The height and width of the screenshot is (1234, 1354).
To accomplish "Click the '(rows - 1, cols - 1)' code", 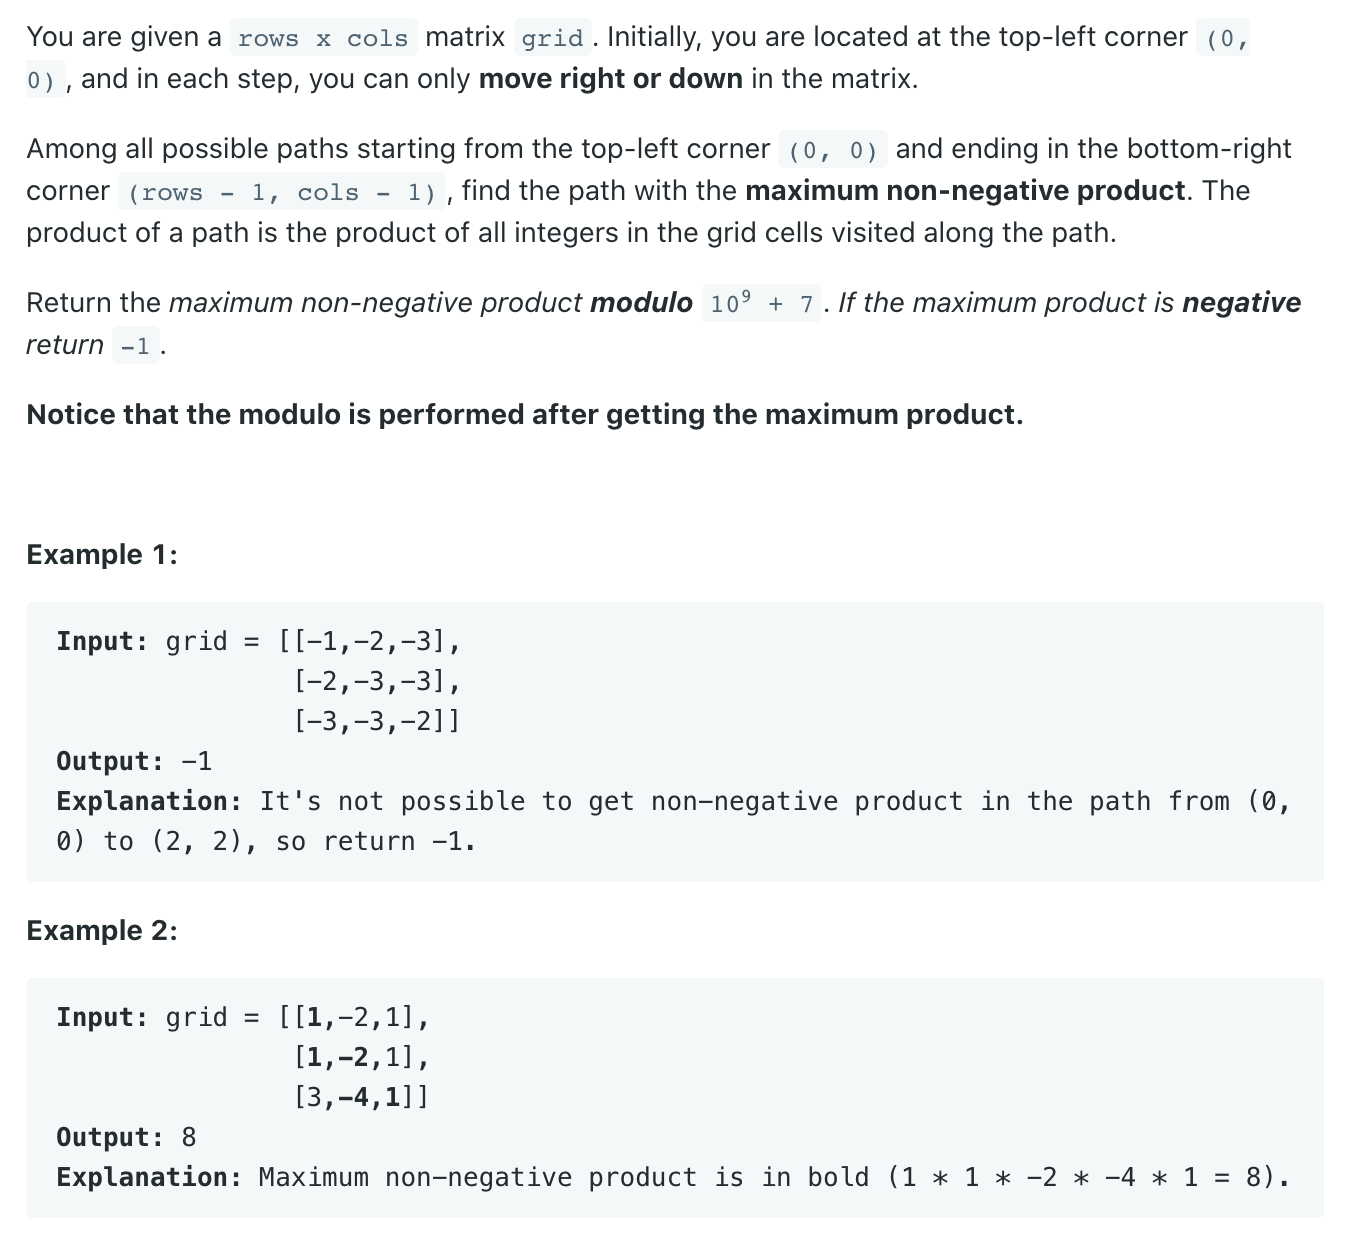I will 282,192.
